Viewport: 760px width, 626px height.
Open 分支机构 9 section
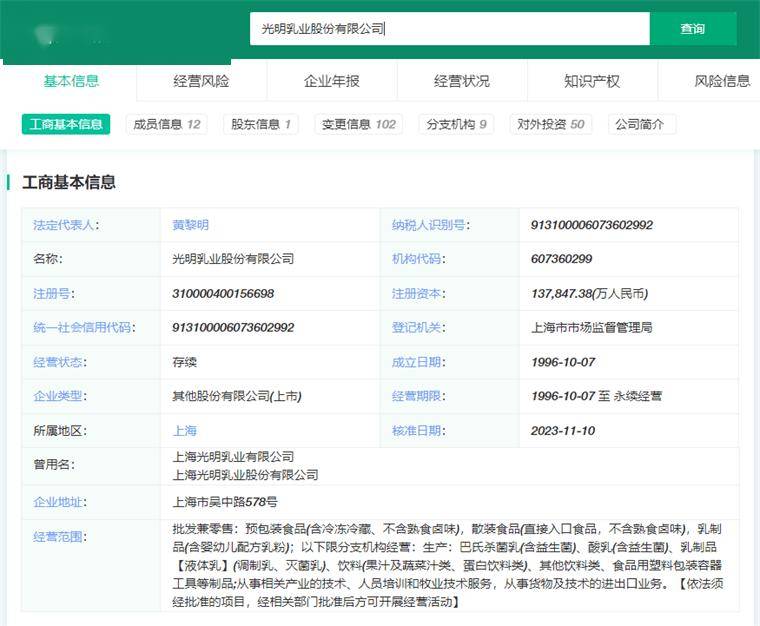click(x=456, y=124)
